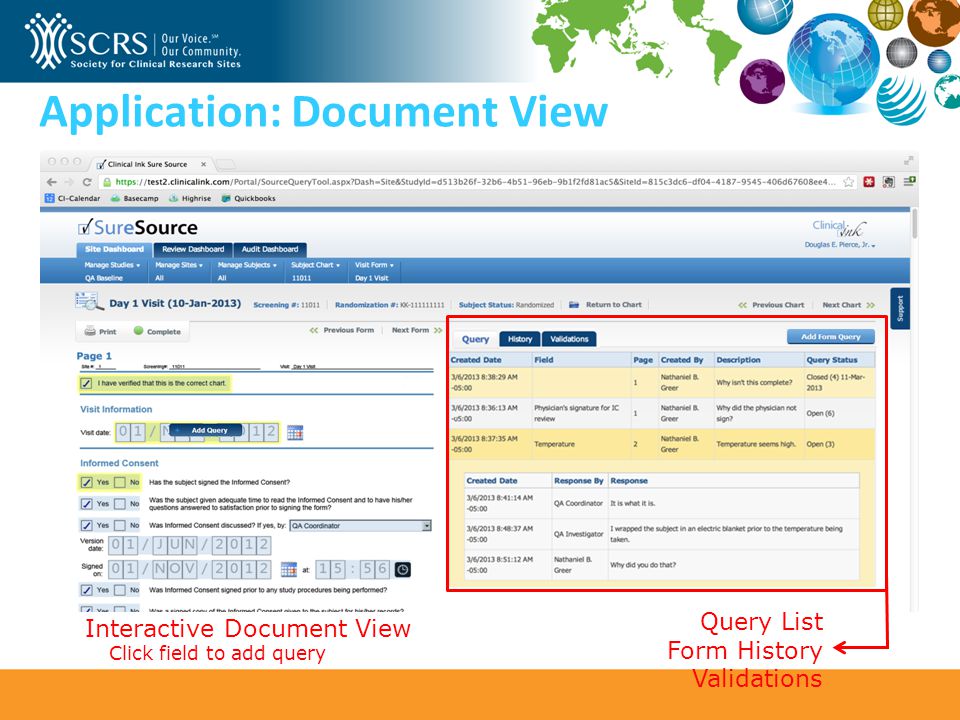Check Yes for adequate time to read consent
The image size is (960, 720).
(87, 504)
